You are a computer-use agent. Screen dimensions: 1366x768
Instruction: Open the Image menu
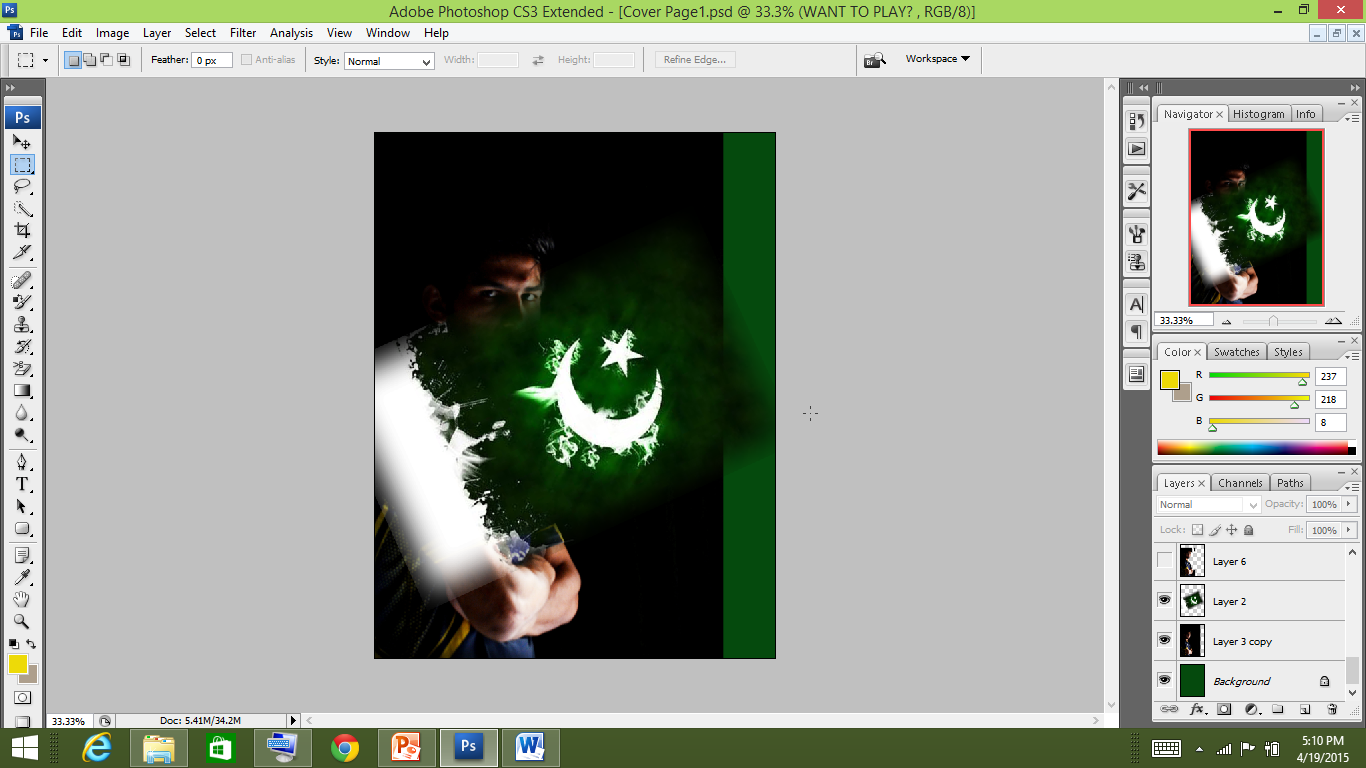coord(112,33)
